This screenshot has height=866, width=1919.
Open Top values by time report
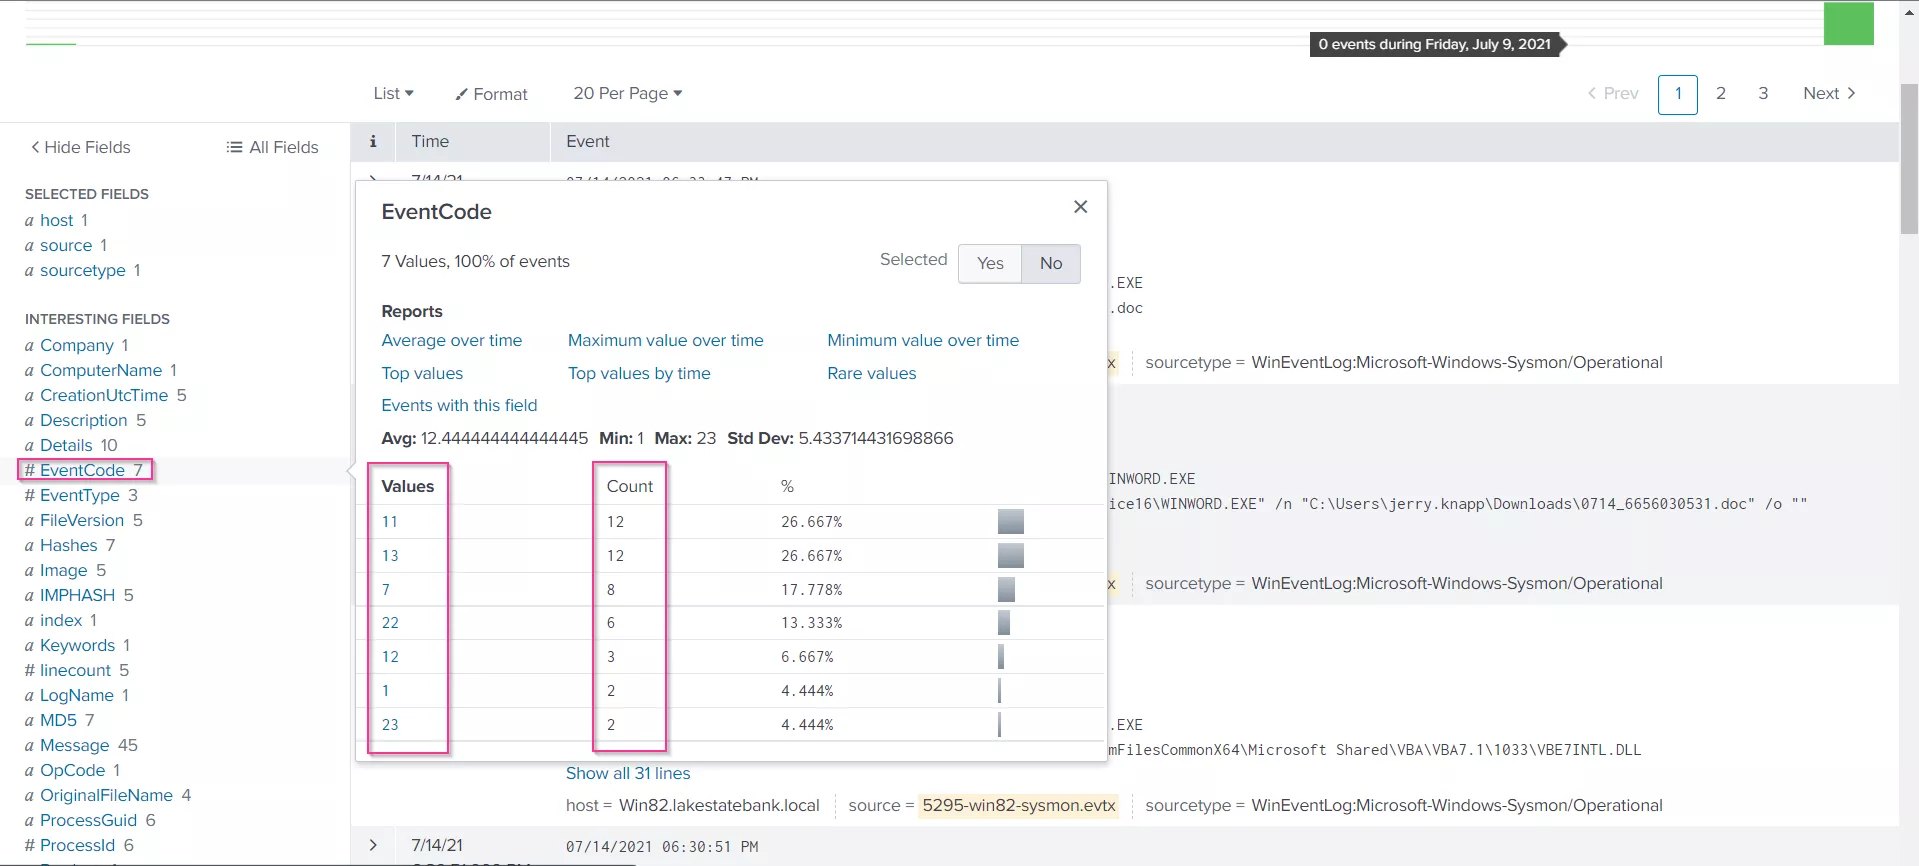pos(639,373)
